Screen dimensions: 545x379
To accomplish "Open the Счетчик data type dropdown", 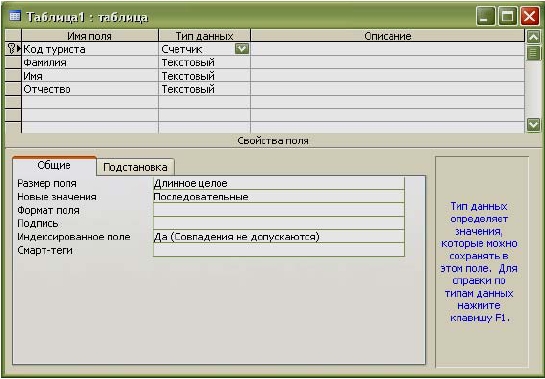I will coord(242,49).
